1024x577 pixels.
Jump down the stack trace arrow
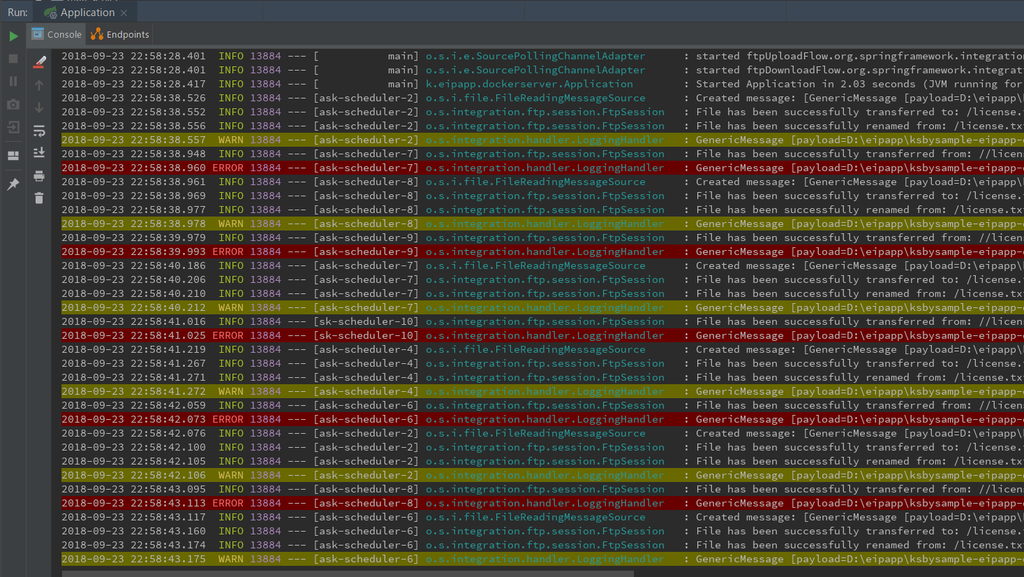tap(39, 107)
